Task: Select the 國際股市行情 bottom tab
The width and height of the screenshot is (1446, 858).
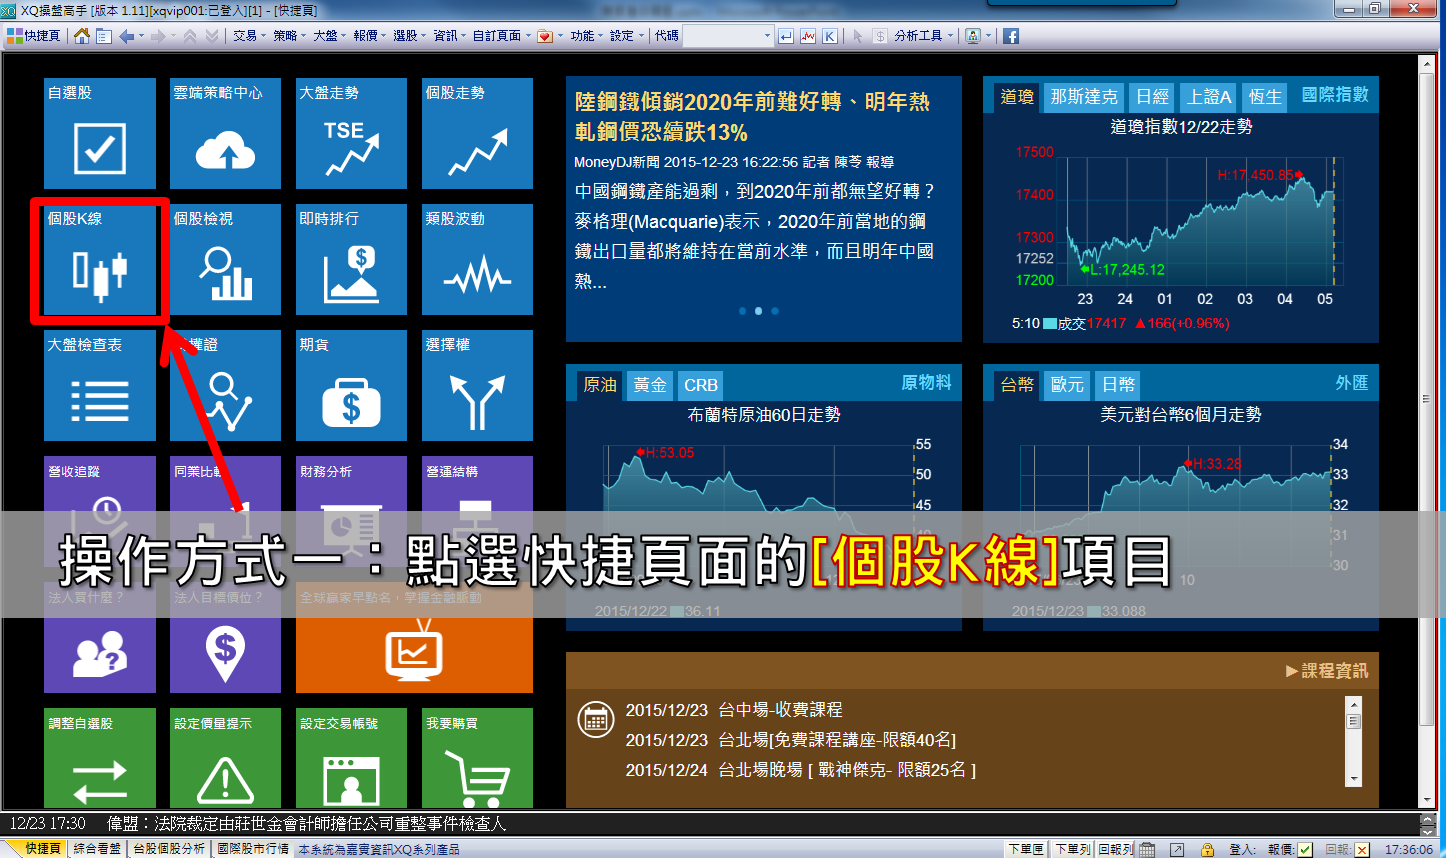Action: 253,849
